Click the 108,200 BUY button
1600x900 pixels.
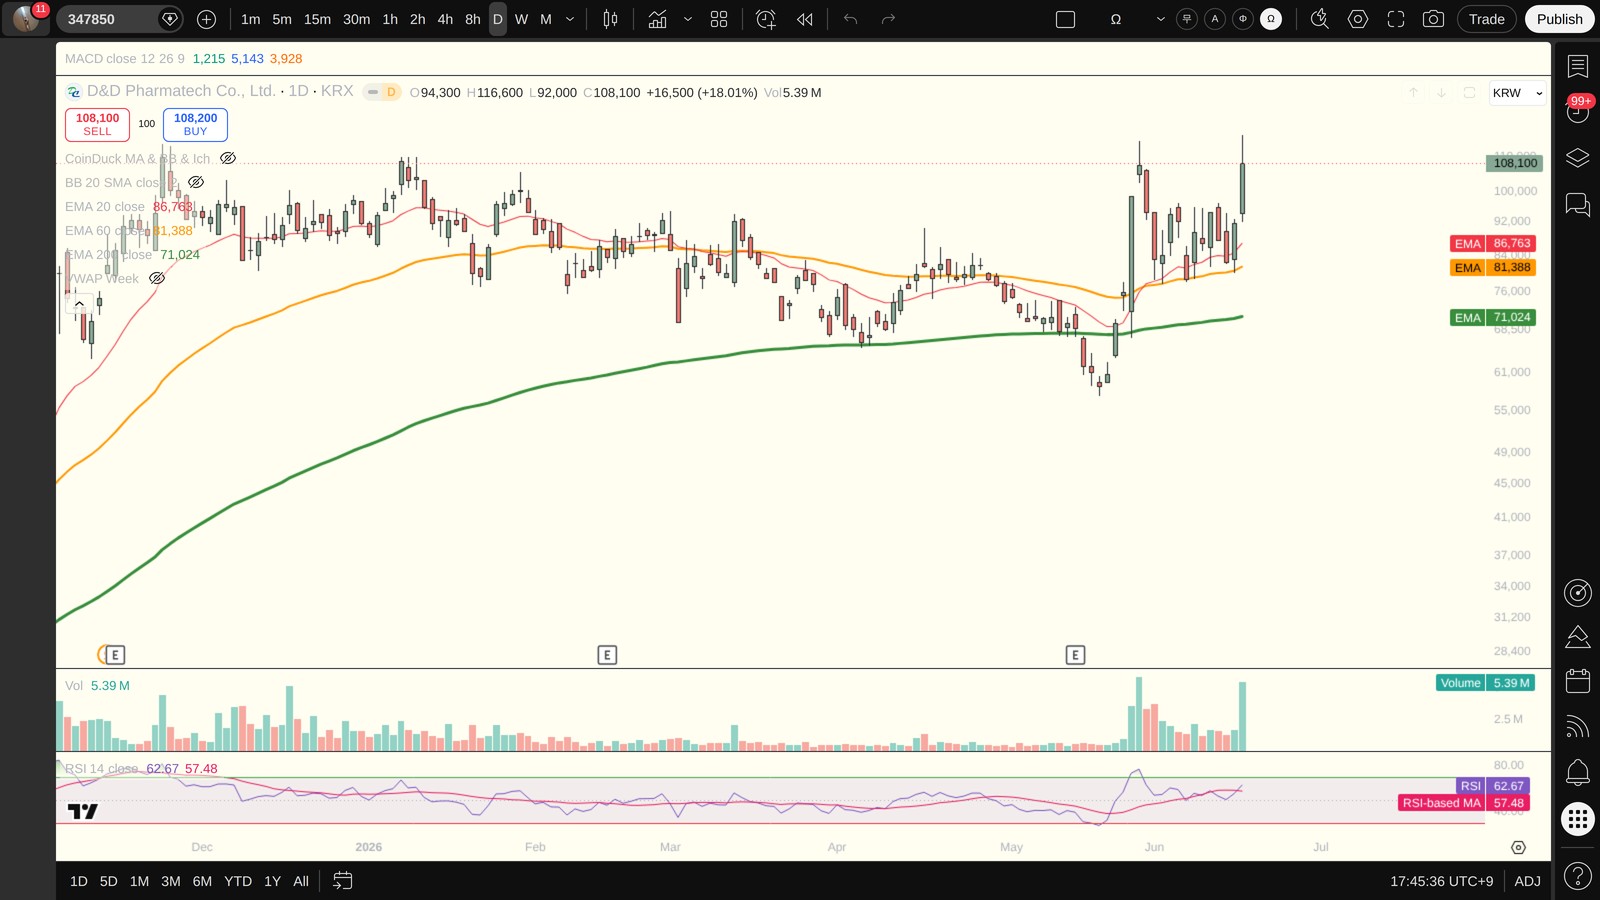195,124
